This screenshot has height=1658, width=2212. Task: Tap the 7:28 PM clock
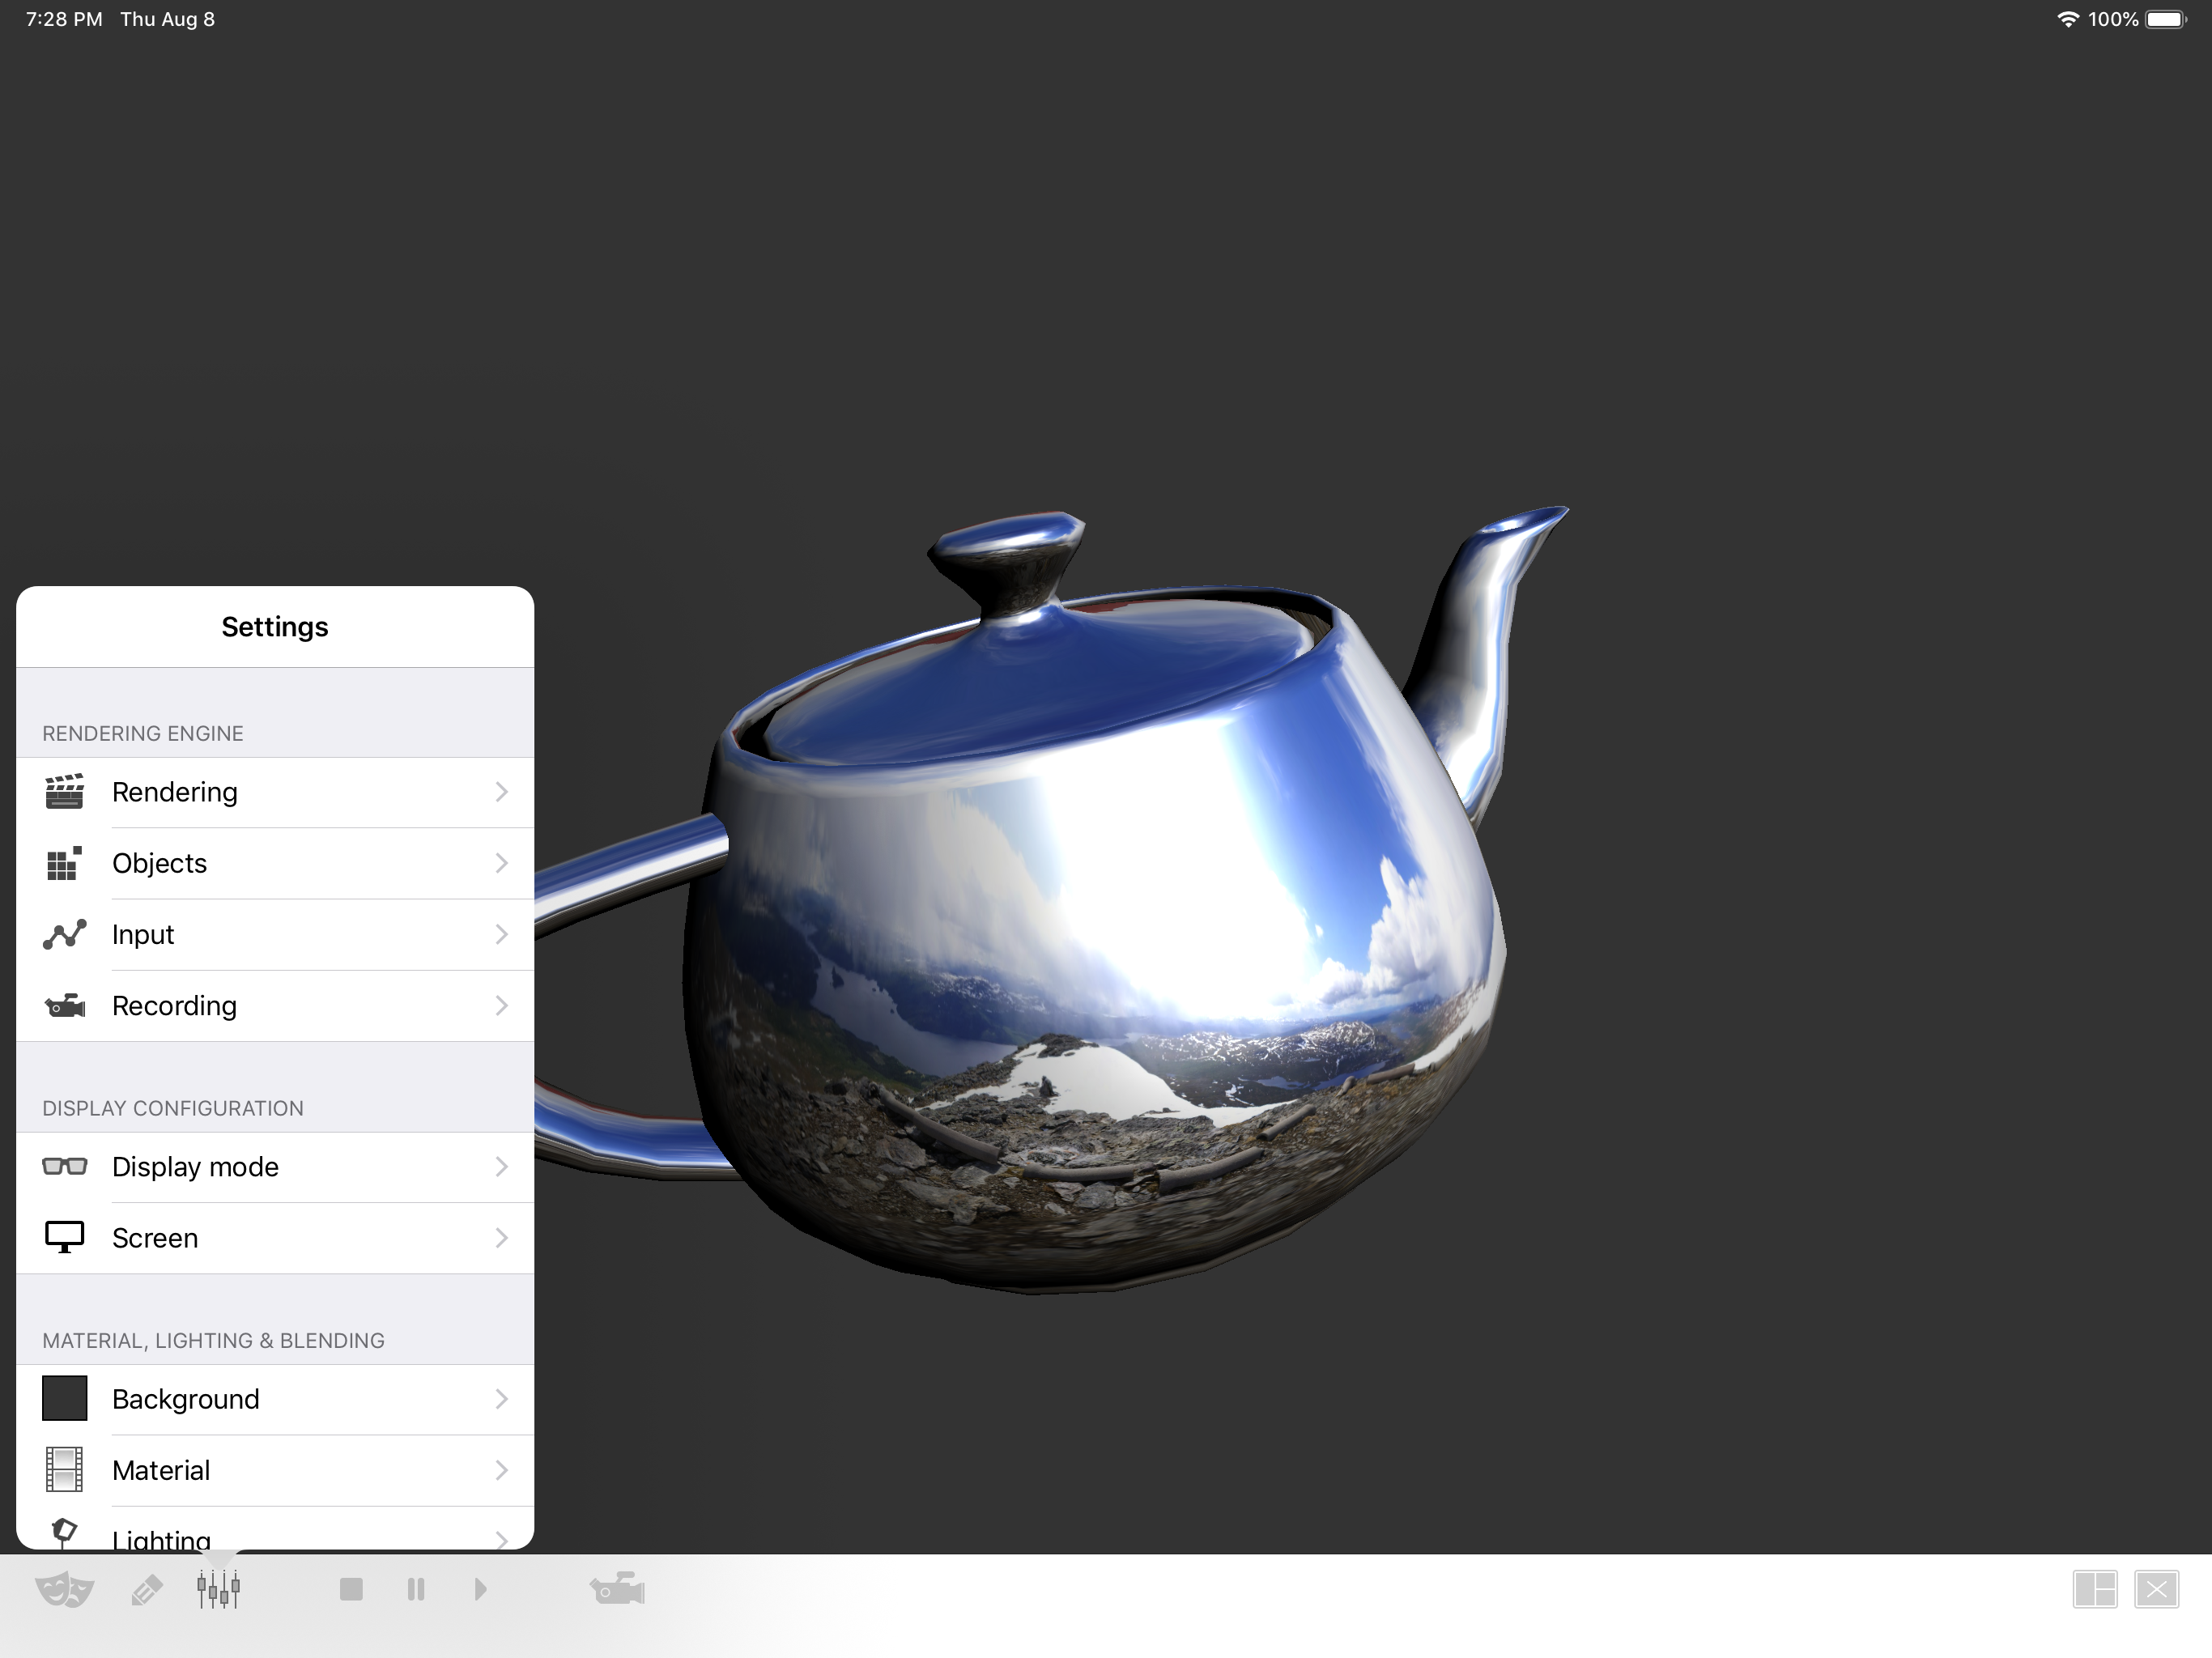64,19
